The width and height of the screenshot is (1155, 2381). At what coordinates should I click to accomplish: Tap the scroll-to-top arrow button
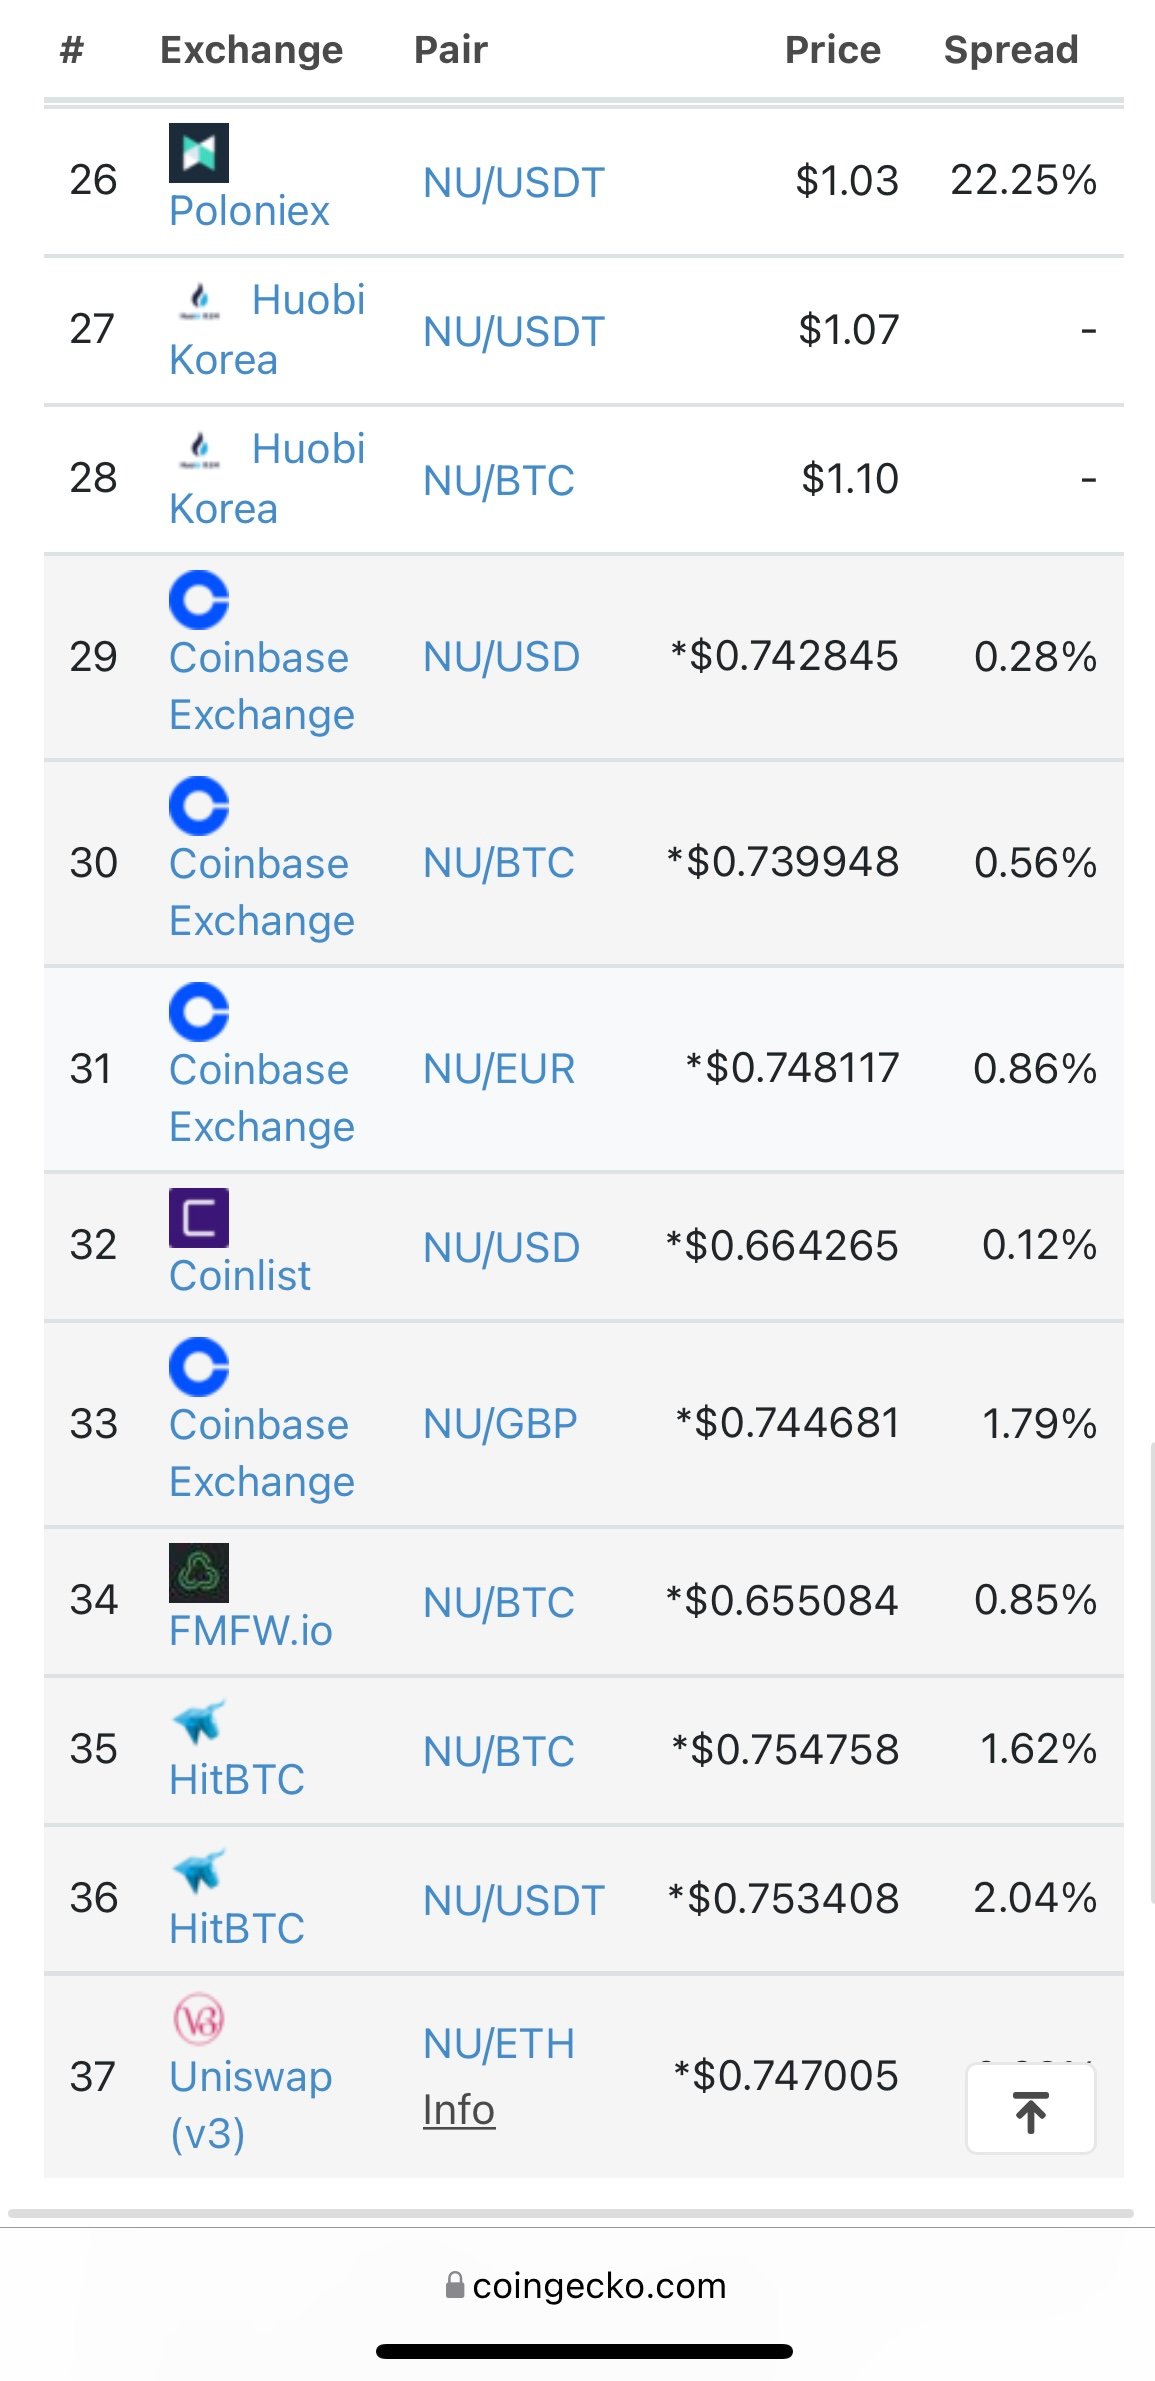1031,2109
